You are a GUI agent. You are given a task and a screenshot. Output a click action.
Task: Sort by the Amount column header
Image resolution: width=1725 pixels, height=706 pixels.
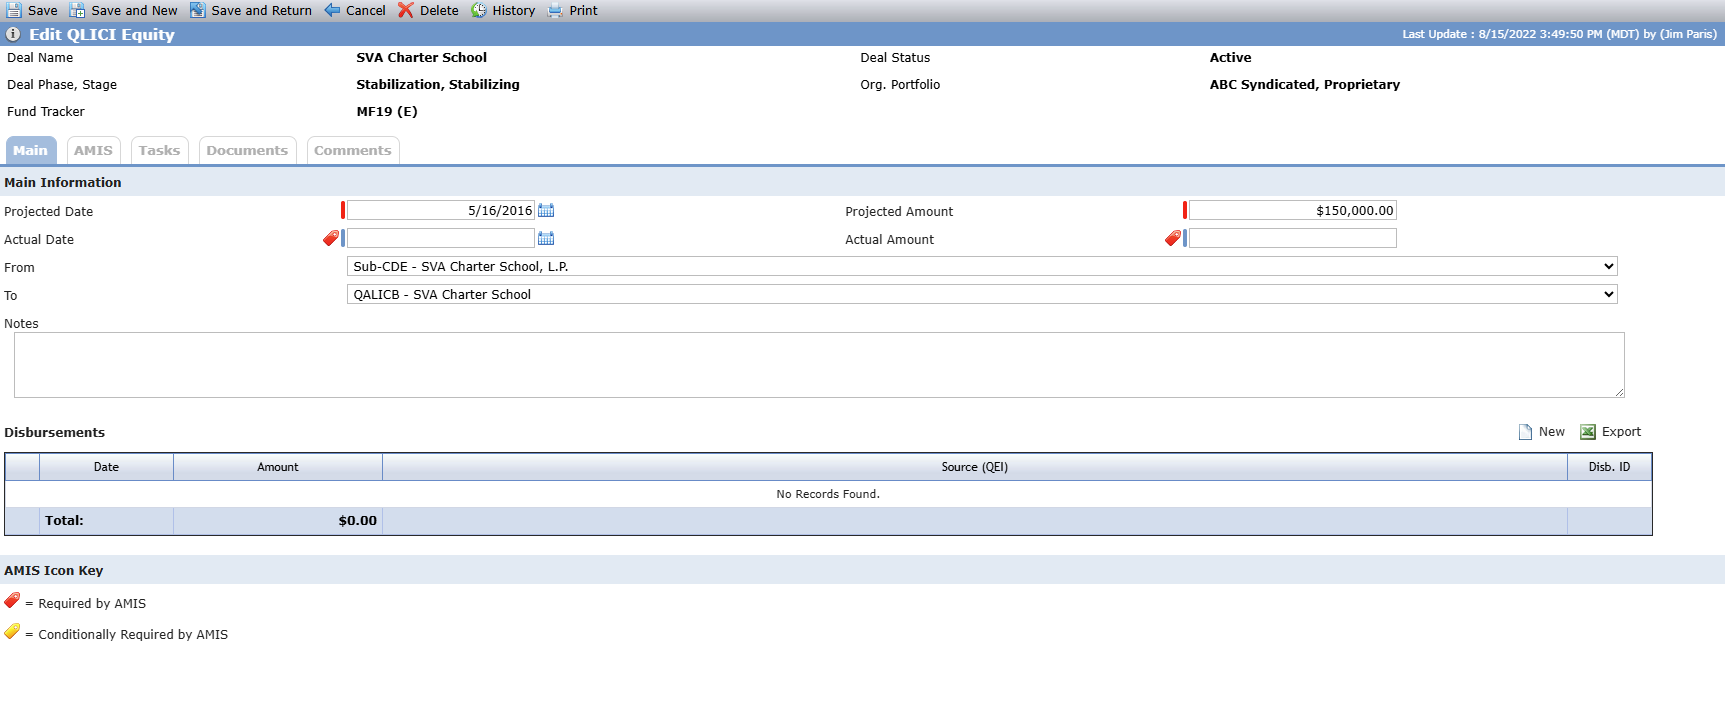[x=278, y=467]
